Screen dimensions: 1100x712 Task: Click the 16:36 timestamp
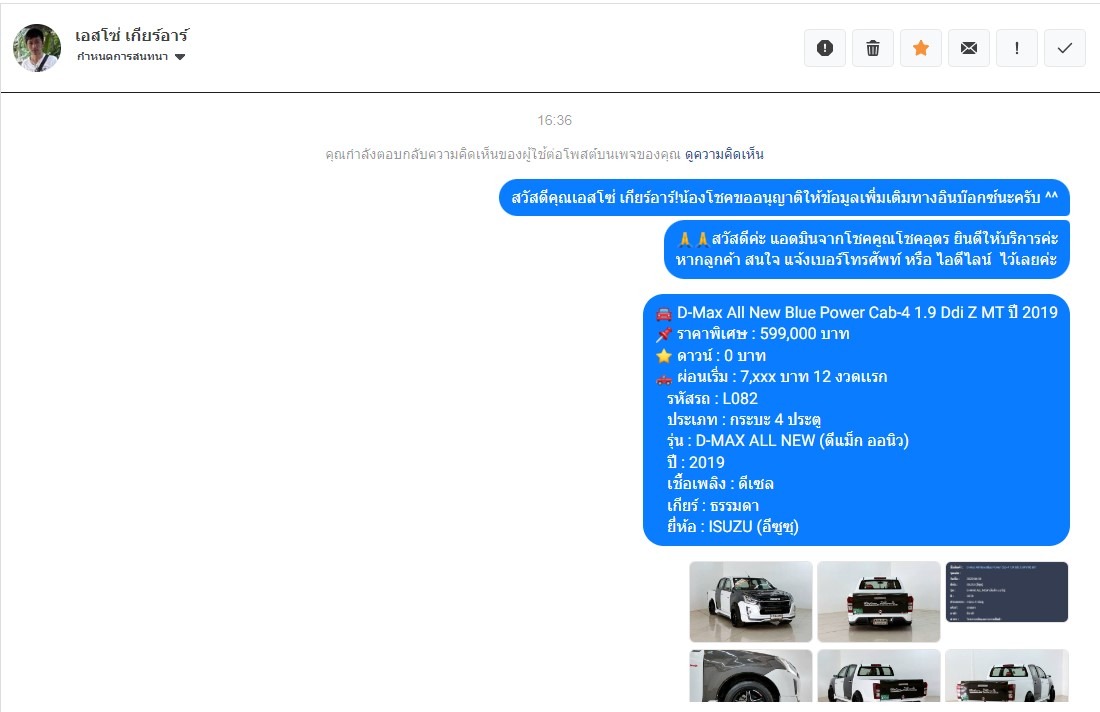(x=554, y=120)
